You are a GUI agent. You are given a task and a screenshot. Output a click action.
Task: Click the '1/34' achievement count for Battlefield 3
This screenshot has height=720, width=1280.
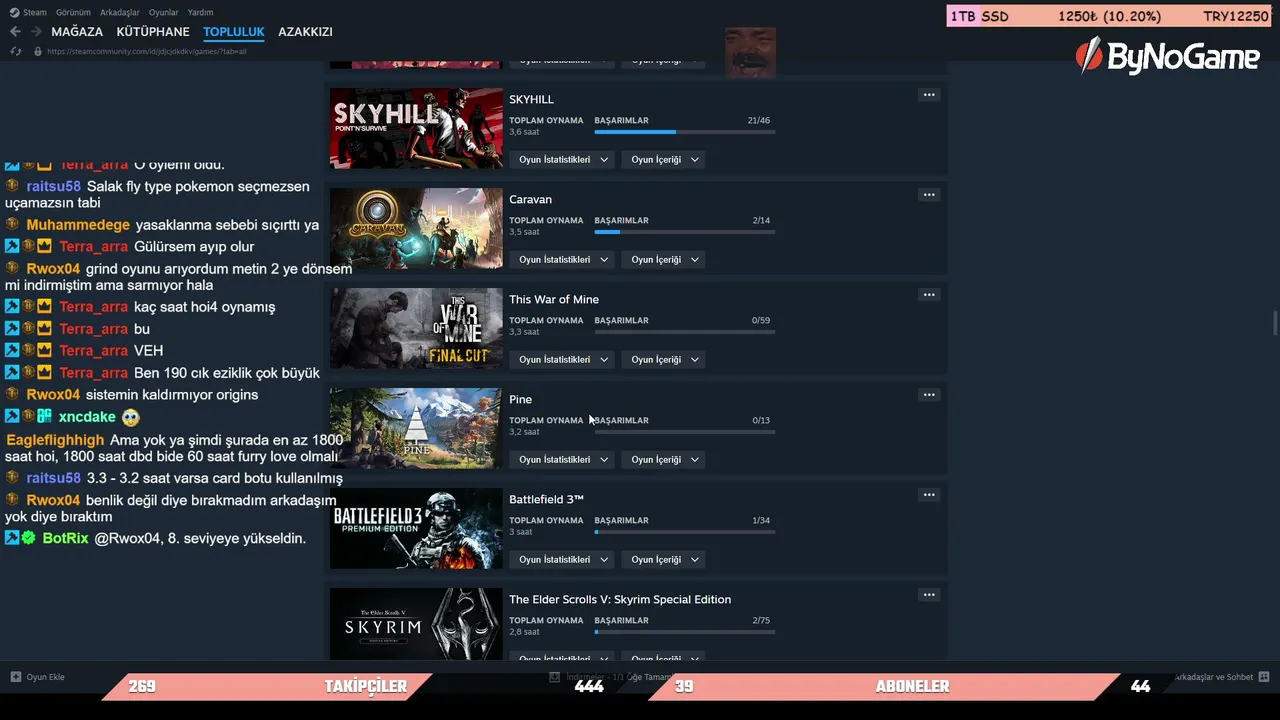pyautogui.click(x=761, y=521)
